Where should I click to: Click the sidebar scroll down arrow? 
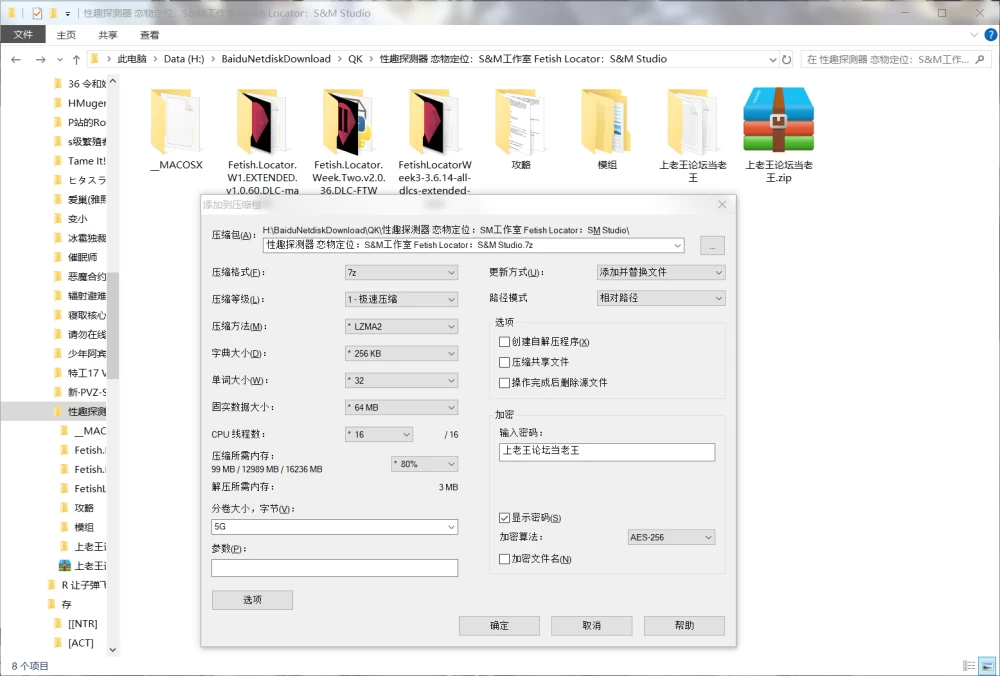click(113, 650)
